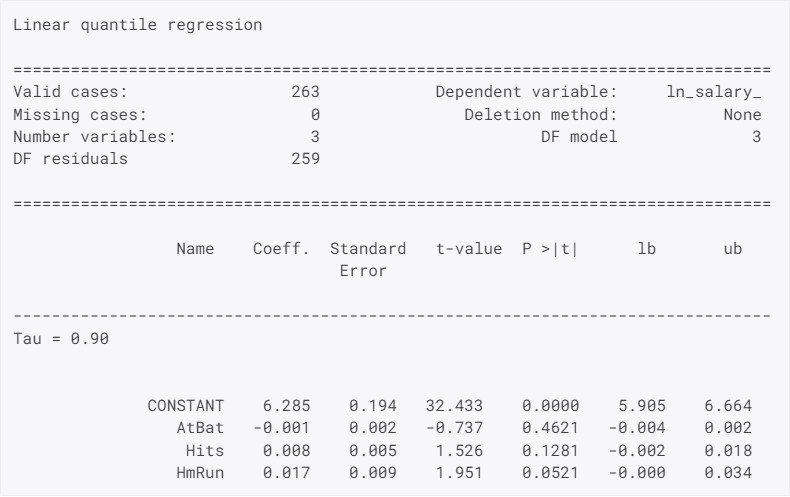790x497 pixels.
Task: Select the ln_salary_ dependent variable text
Action: pyautogui.click(x=714, y=92)
